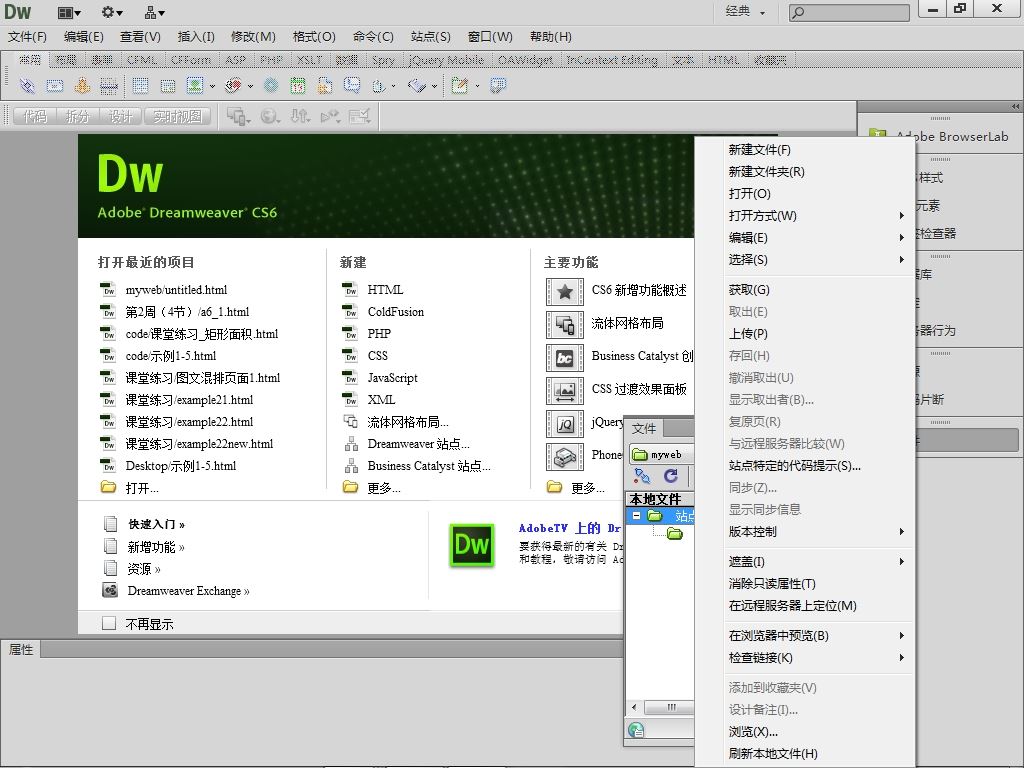Image resolution: width=1024 pixels, height=768 pixels.
Task: Click the W3C Validation icon
Action: (330, 117)
